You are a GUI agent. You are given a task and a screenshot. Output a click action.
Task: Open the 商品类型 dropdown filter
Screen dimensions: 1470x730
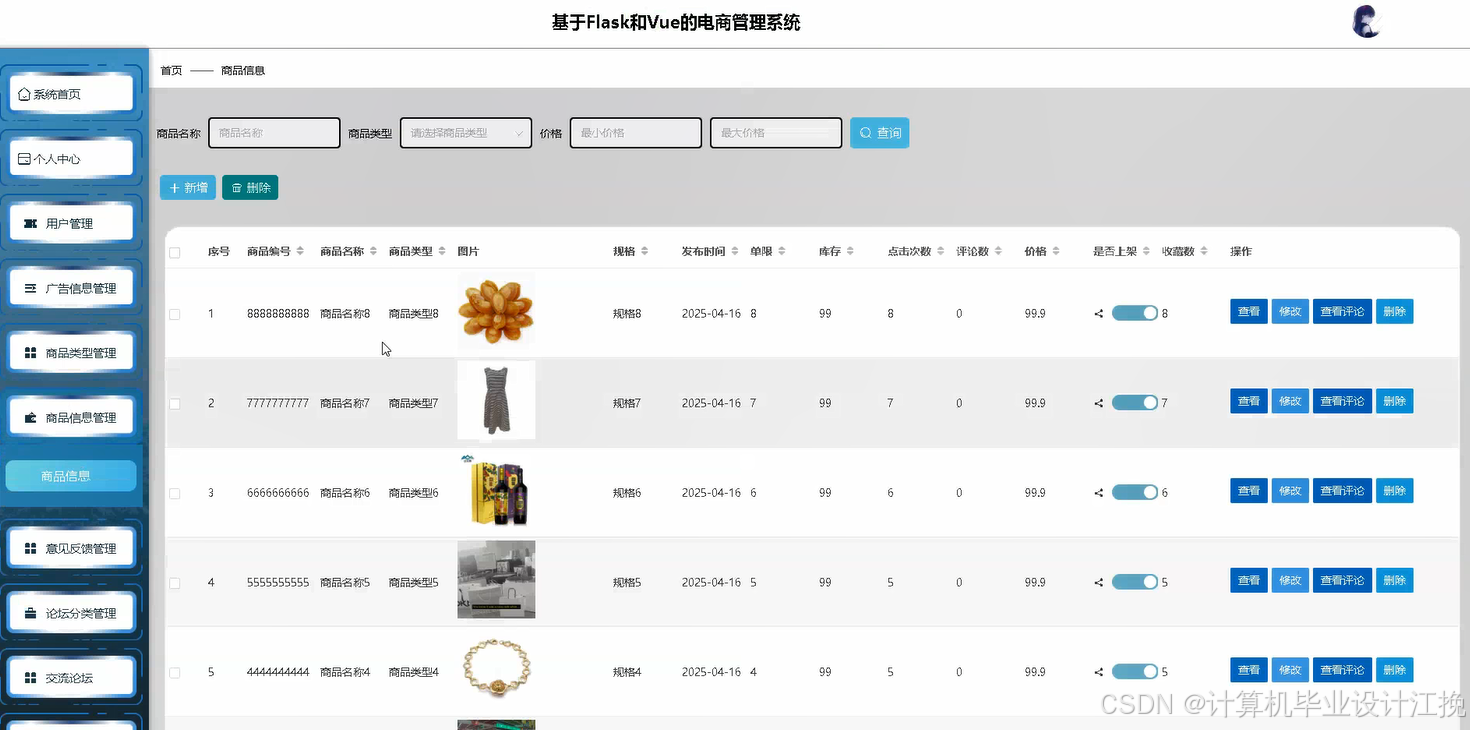[x=466, y=133]
